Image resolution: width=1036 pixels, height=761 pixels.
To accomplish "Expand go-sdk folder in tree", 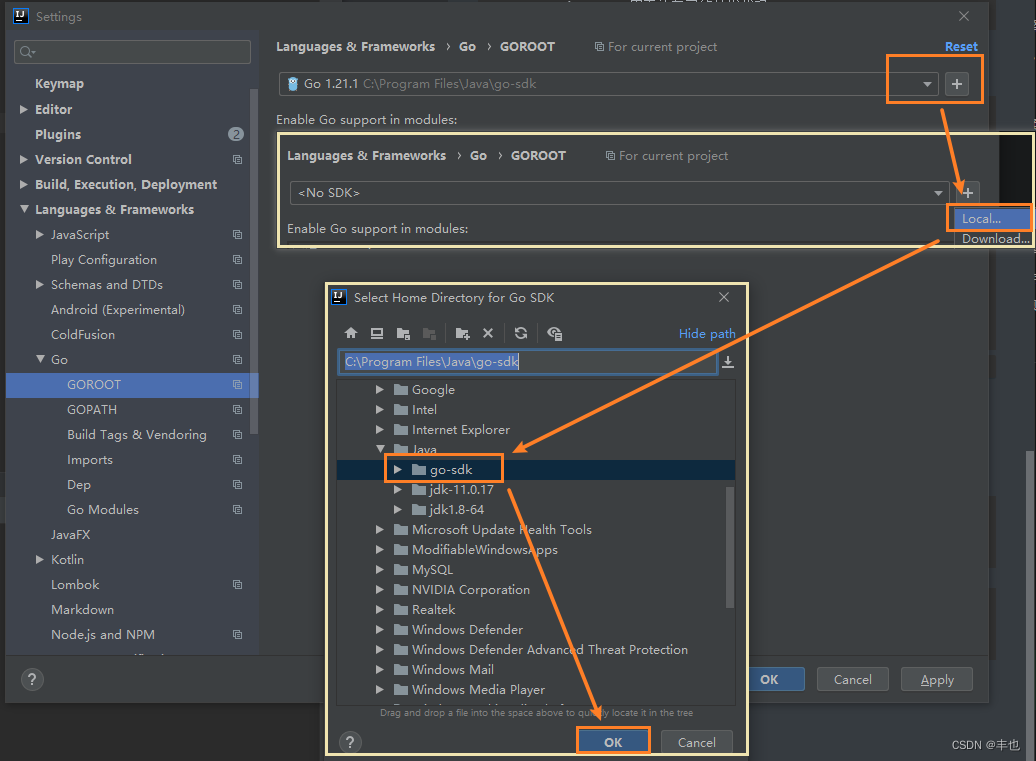I will click(x=398, y=470).
